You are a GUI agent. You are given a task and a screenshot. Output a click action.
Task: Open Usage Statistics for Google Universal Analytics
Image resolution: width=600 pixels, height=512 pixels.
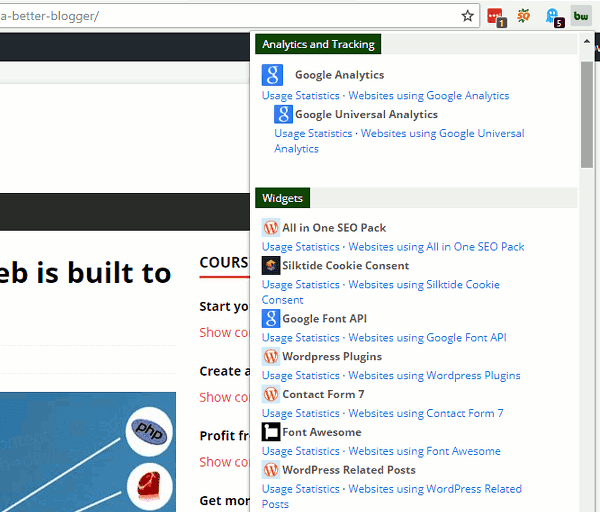[313, 134]
